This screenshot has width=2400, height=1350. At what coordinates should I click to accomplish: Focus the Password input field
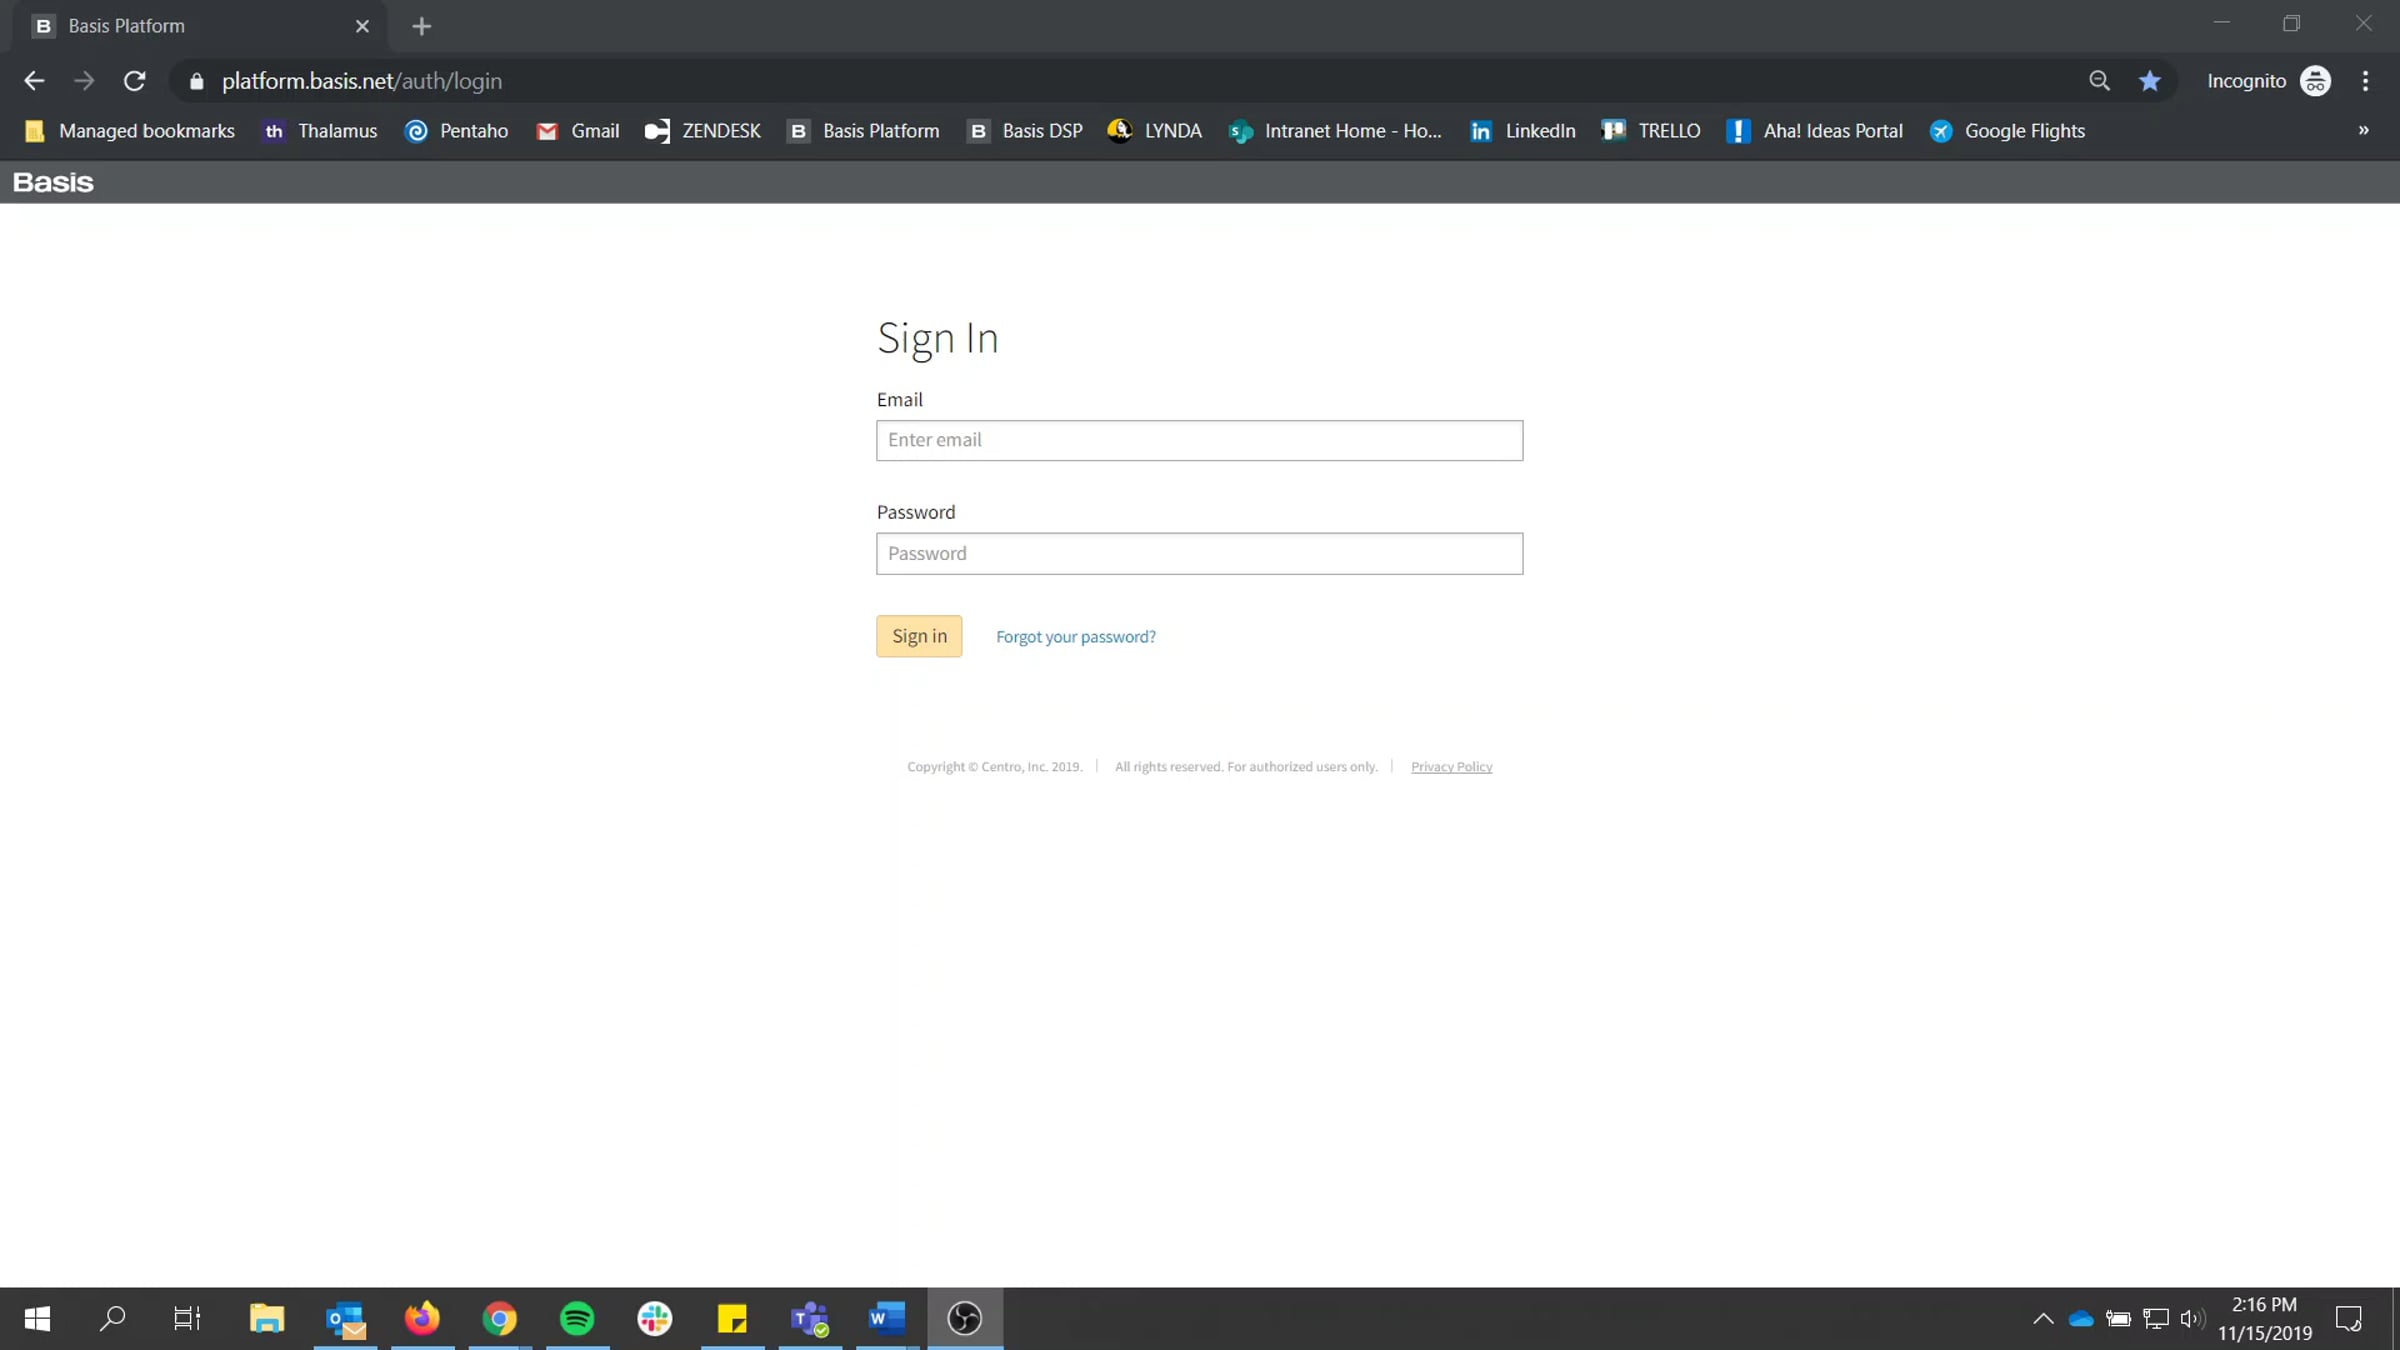tap(1199, 553)
